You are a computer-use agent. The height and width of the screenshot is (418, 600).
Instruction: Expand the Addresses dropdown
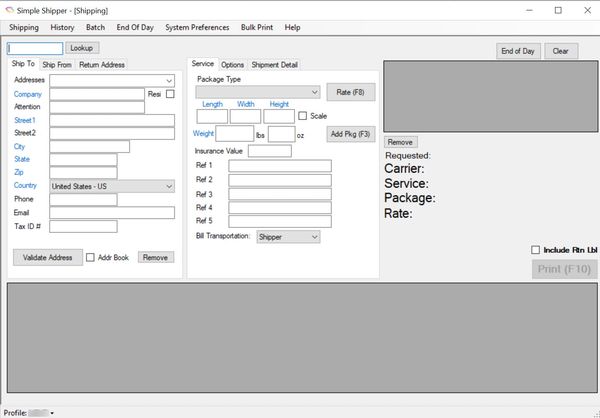(x=169, y=80)
